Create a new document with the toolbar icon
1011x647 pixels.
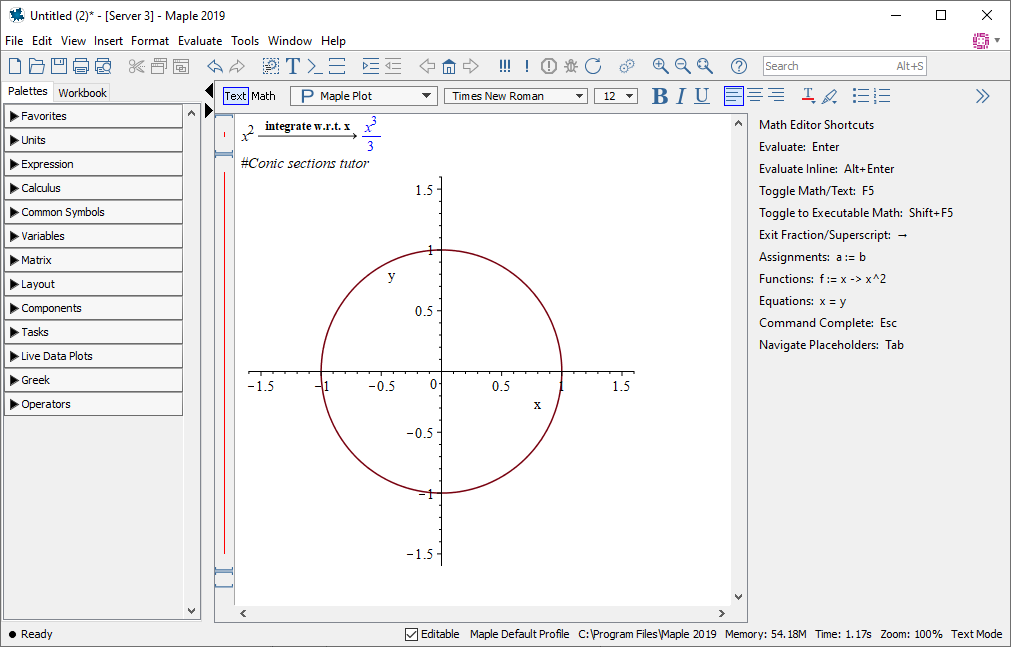click(x=15, y=66)
